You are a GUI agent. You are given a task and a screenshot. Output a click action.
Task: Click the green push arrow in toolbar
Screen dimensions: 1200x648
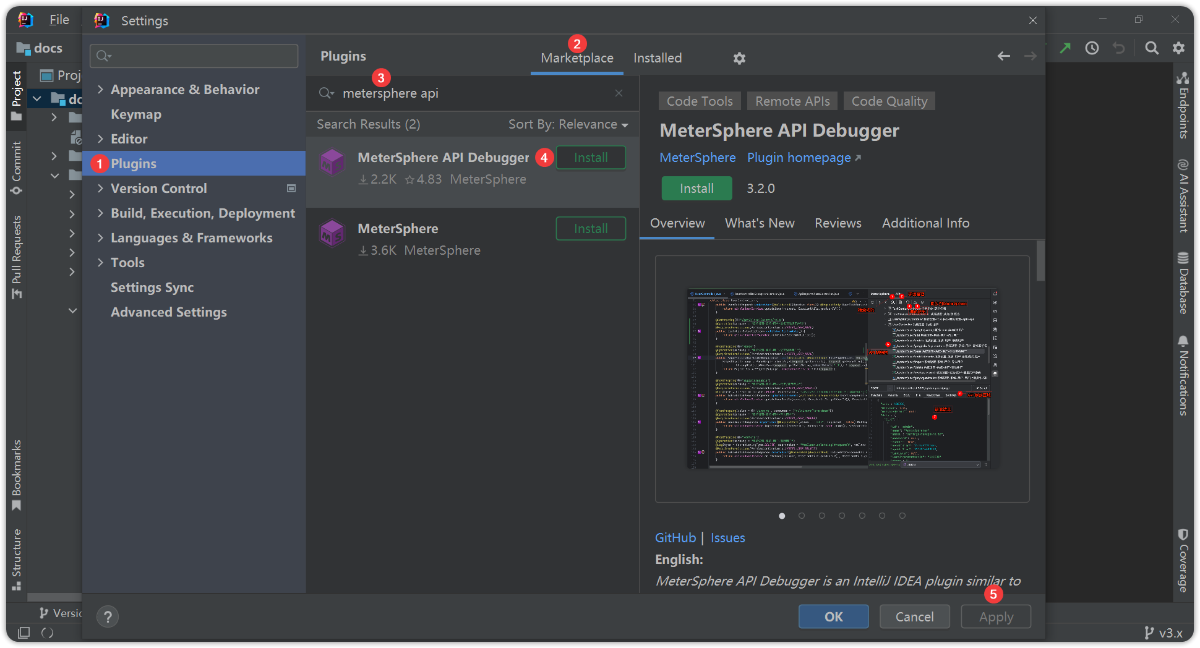(x=1066, y=48)
